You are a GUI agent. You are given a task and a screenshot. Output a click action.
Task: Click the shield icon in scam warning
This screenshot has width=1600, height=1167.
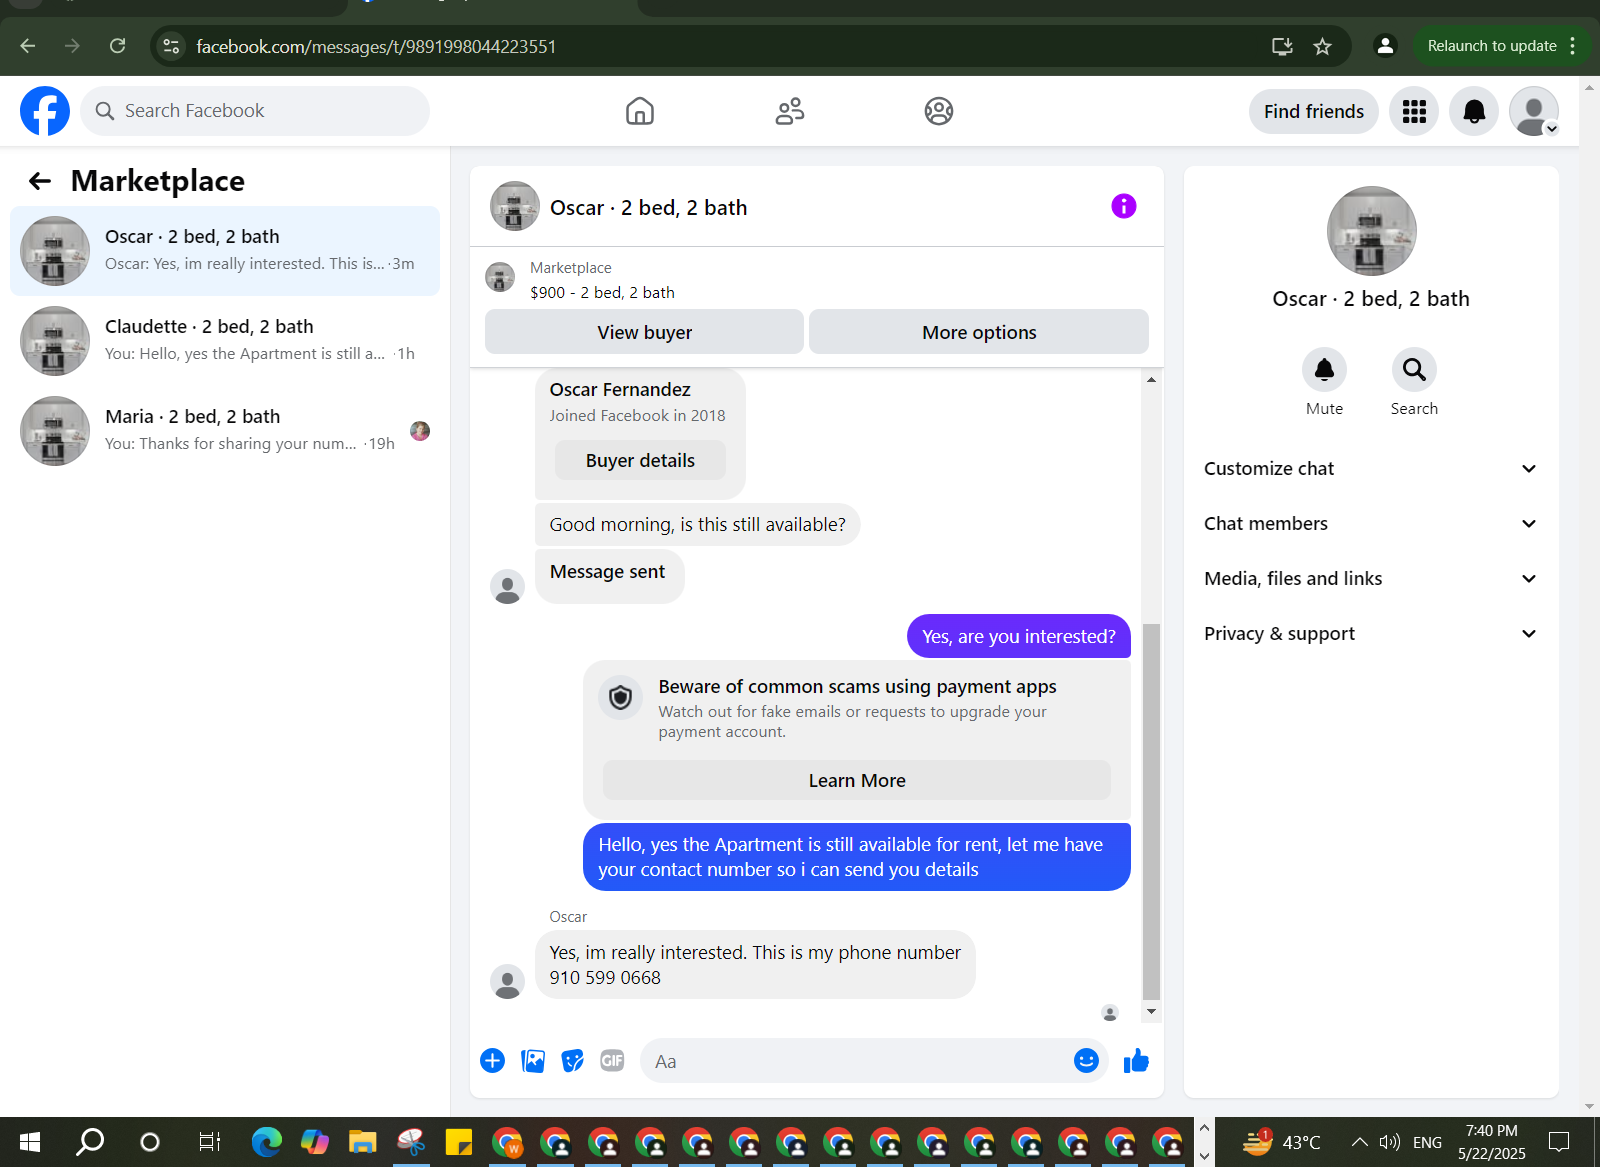(621, 697)
